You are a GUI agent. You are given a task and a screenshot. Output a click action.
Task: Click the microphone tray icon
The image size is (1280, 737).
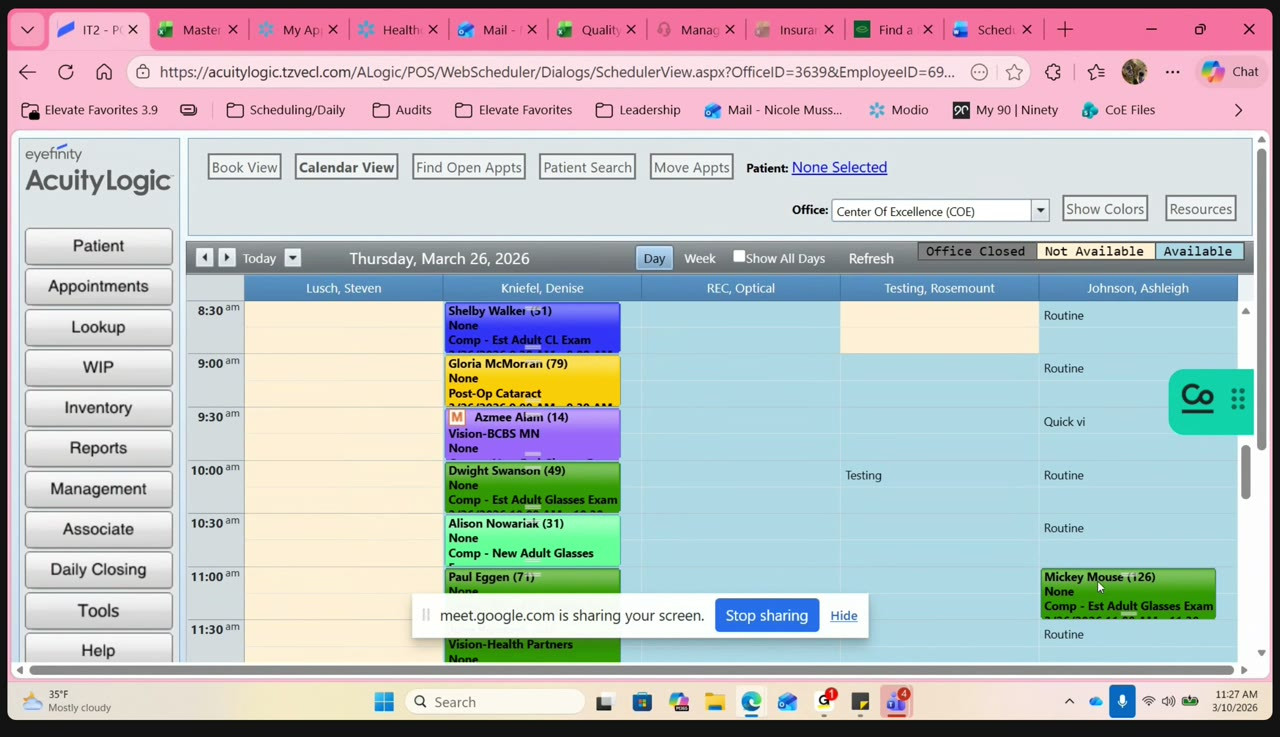[x=1122, y=702]
